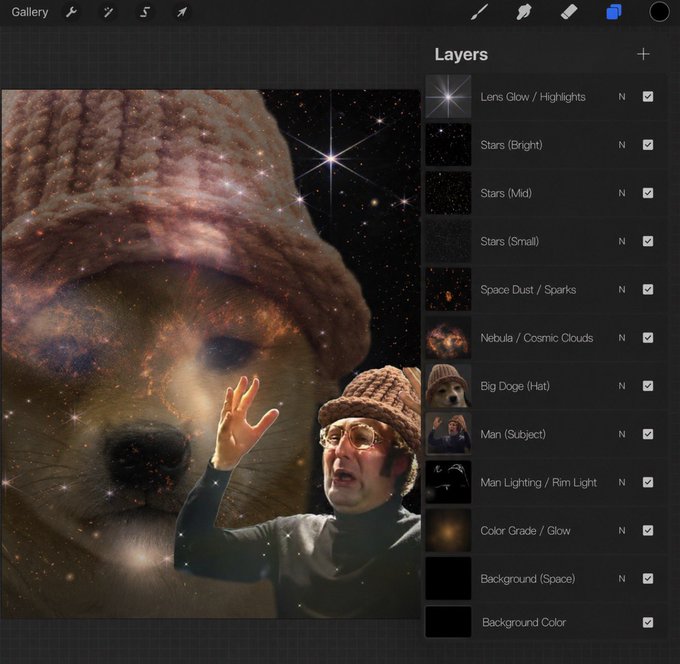Open blend mode N for Man (Subject)
680x664 pixels.
[x=622, y=434]
